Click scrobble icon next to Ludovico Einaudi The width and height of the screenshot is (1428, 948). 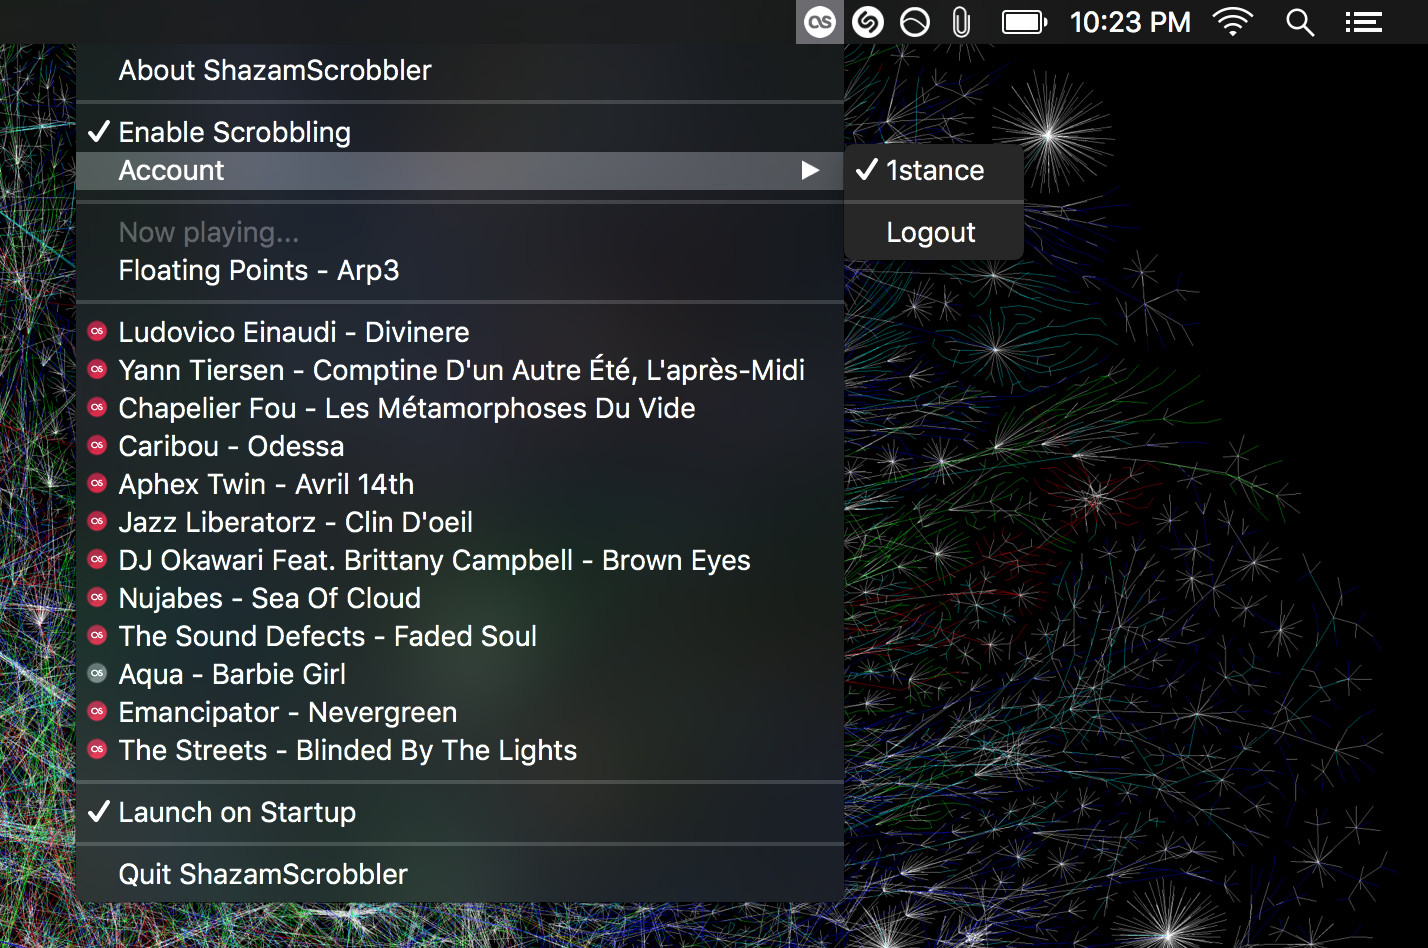pos(97,331)
